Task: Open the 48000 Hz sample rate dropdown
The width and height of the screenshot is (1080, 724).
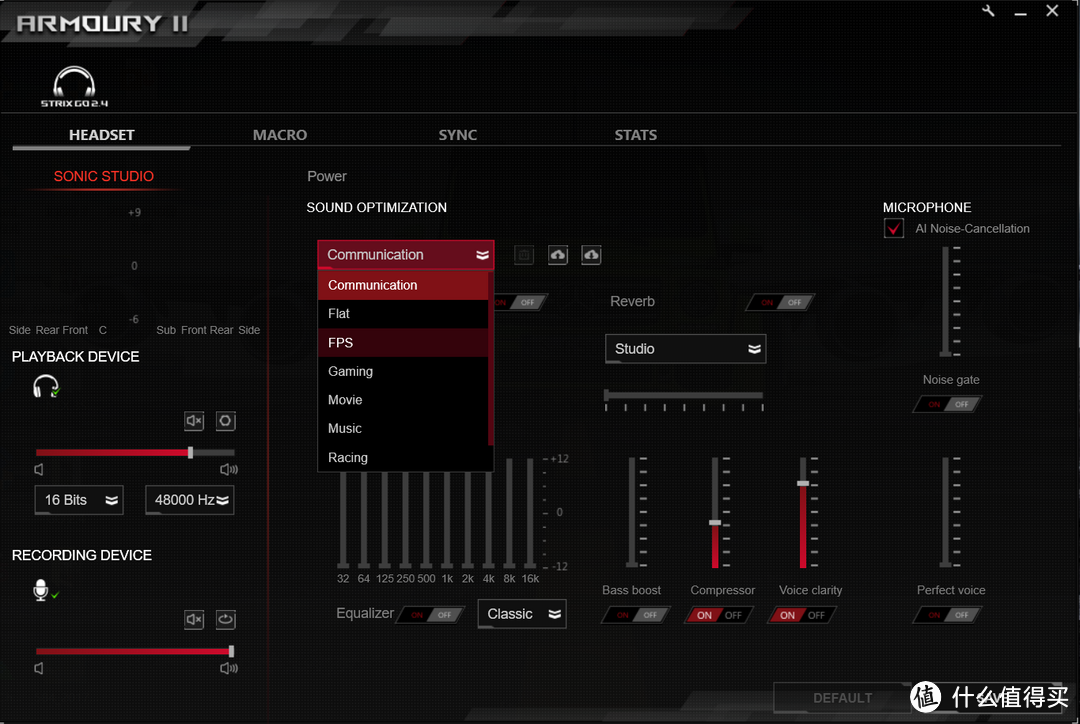Action: click(x=189, y=499)
